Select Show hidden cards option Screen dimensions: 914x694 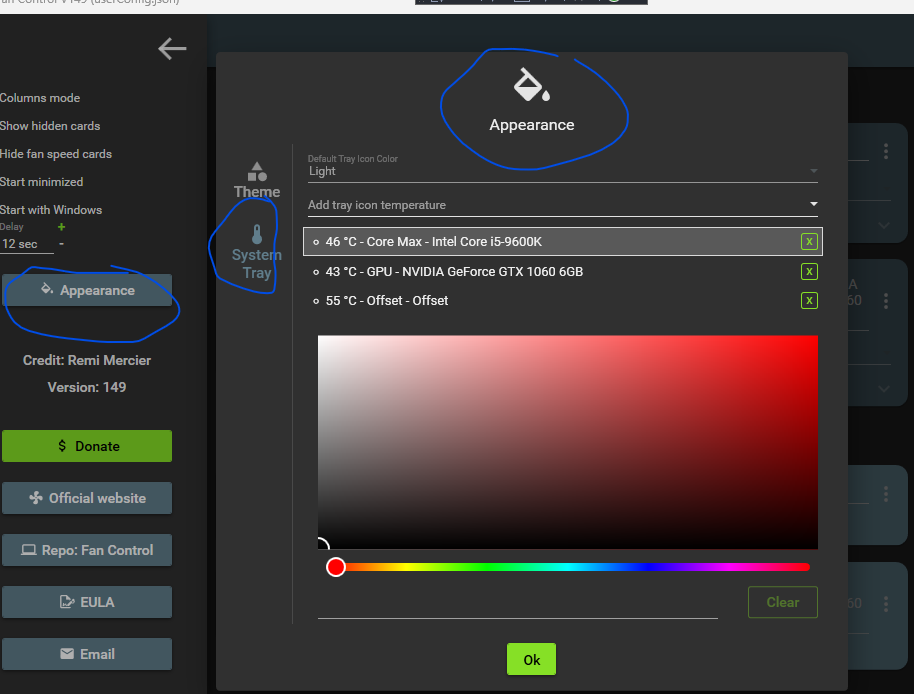pos(49,127)
